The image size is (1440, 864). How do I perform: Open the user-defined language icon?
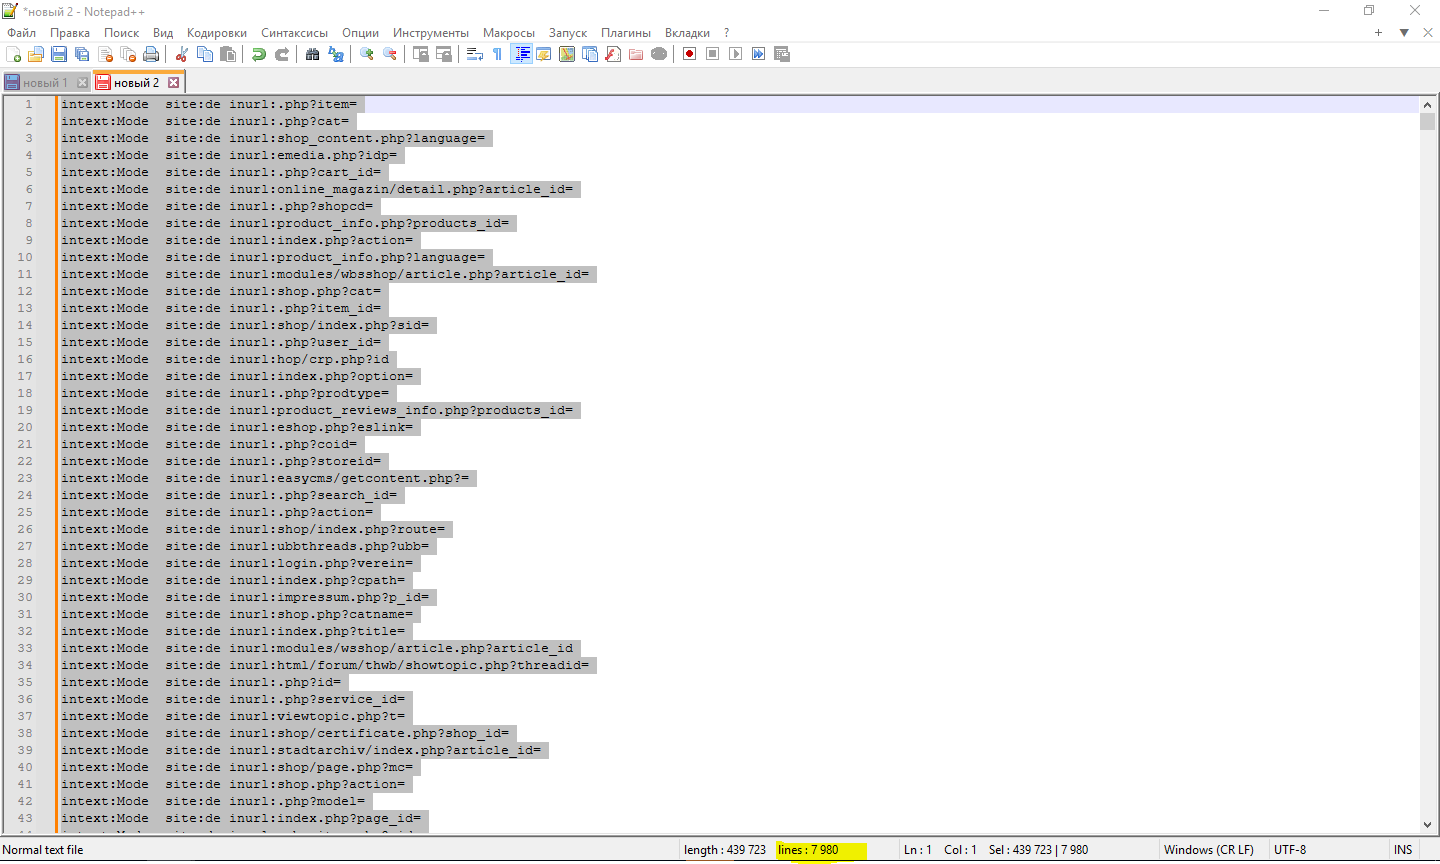544,54
